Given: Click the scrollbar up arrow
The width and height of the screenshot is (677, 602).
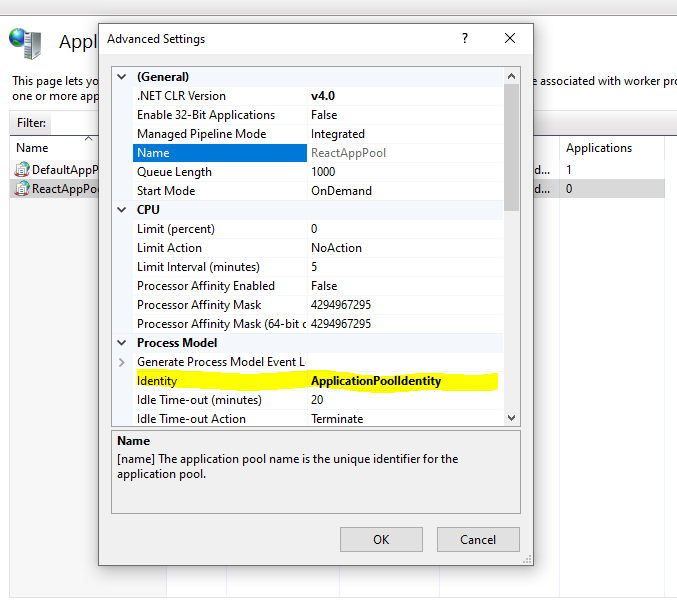Looking at the screenshot, I should 512,76.
